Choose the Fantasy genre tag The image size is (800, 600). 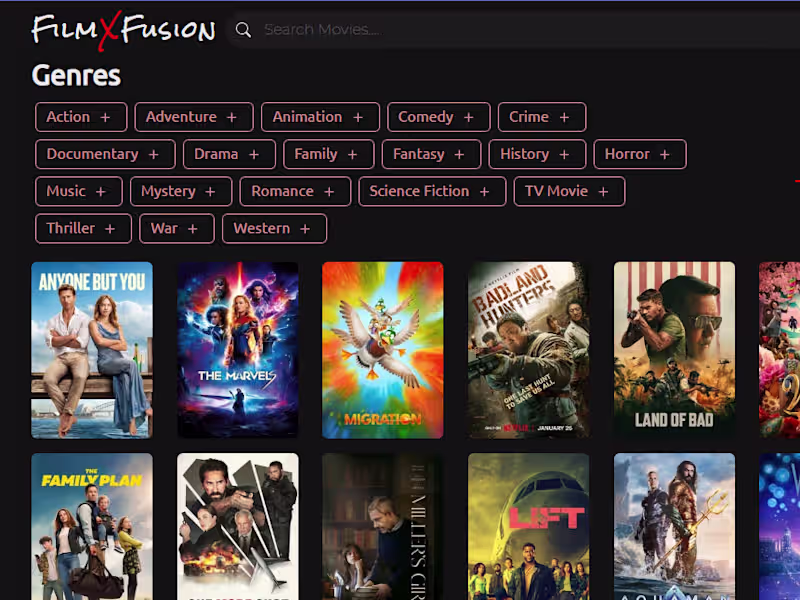pyautogui.click(x=432, y=154)
